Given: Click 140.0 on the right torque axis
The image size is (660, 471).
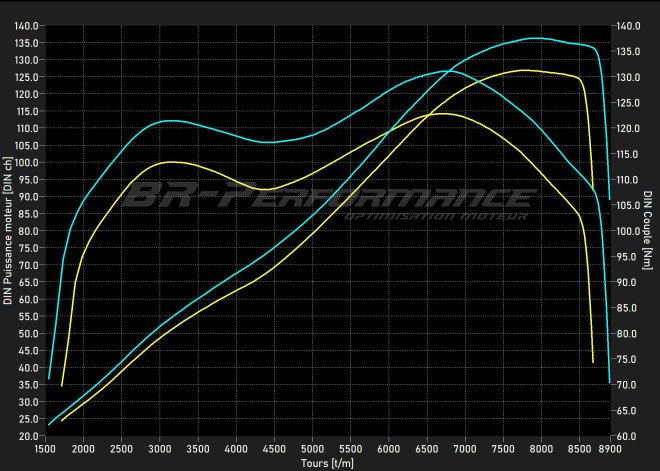Looking at the screenshot, I should click(x=630, y=26).
